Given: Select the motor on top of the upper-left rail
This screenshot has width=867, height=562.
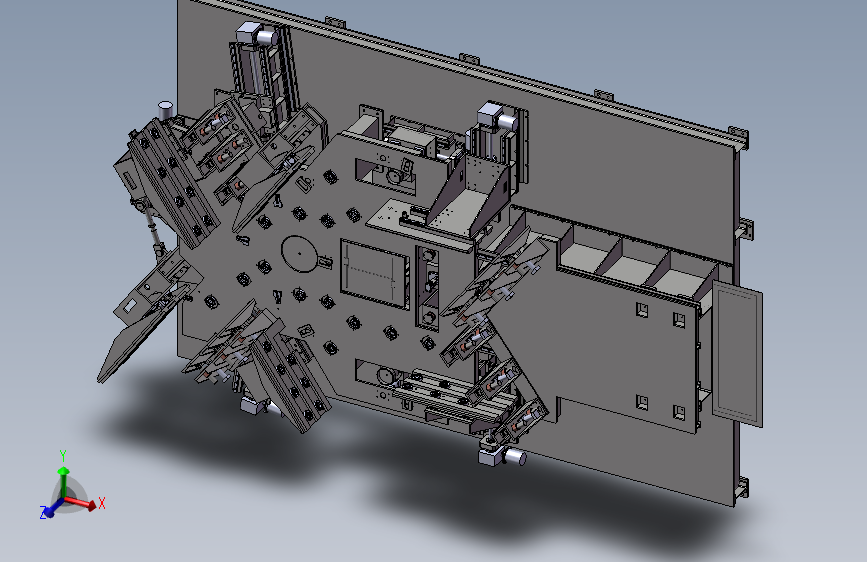Looking at the screenshot, I should tap(257, 34).
